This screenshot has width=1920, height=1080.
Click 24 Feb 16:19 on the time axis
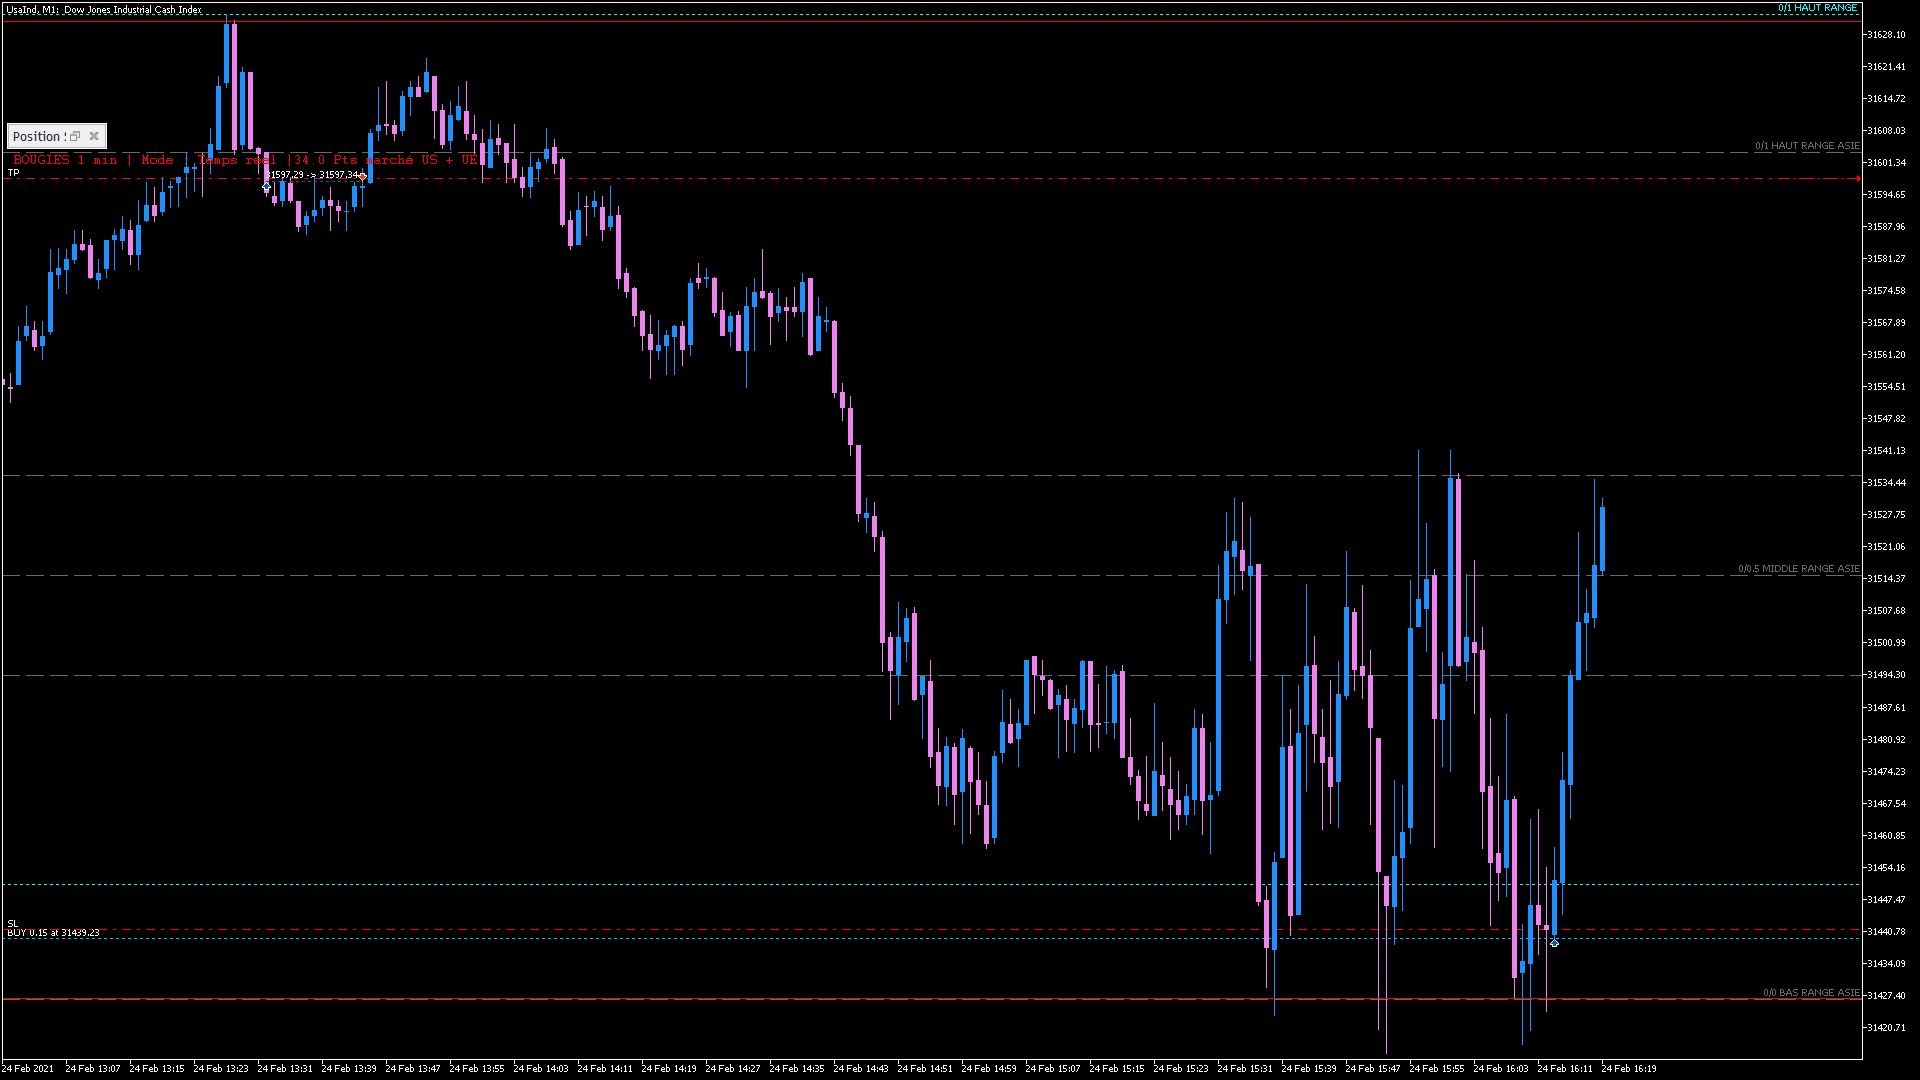(1628, 1069)
